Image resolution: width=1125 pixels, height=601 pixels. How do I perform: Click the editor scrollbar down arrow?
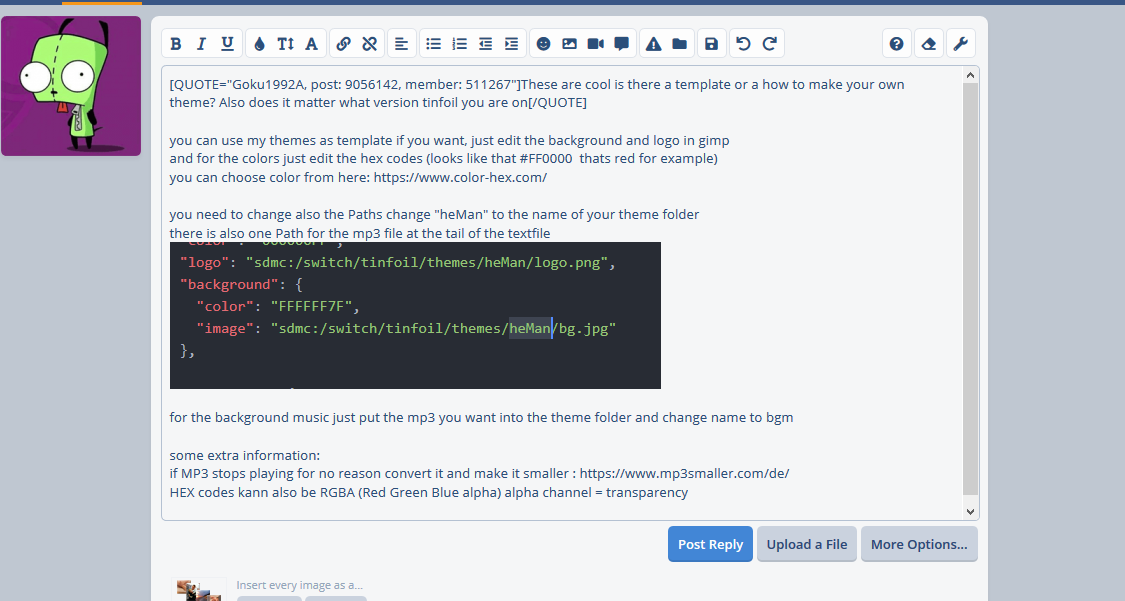[970, 511]
